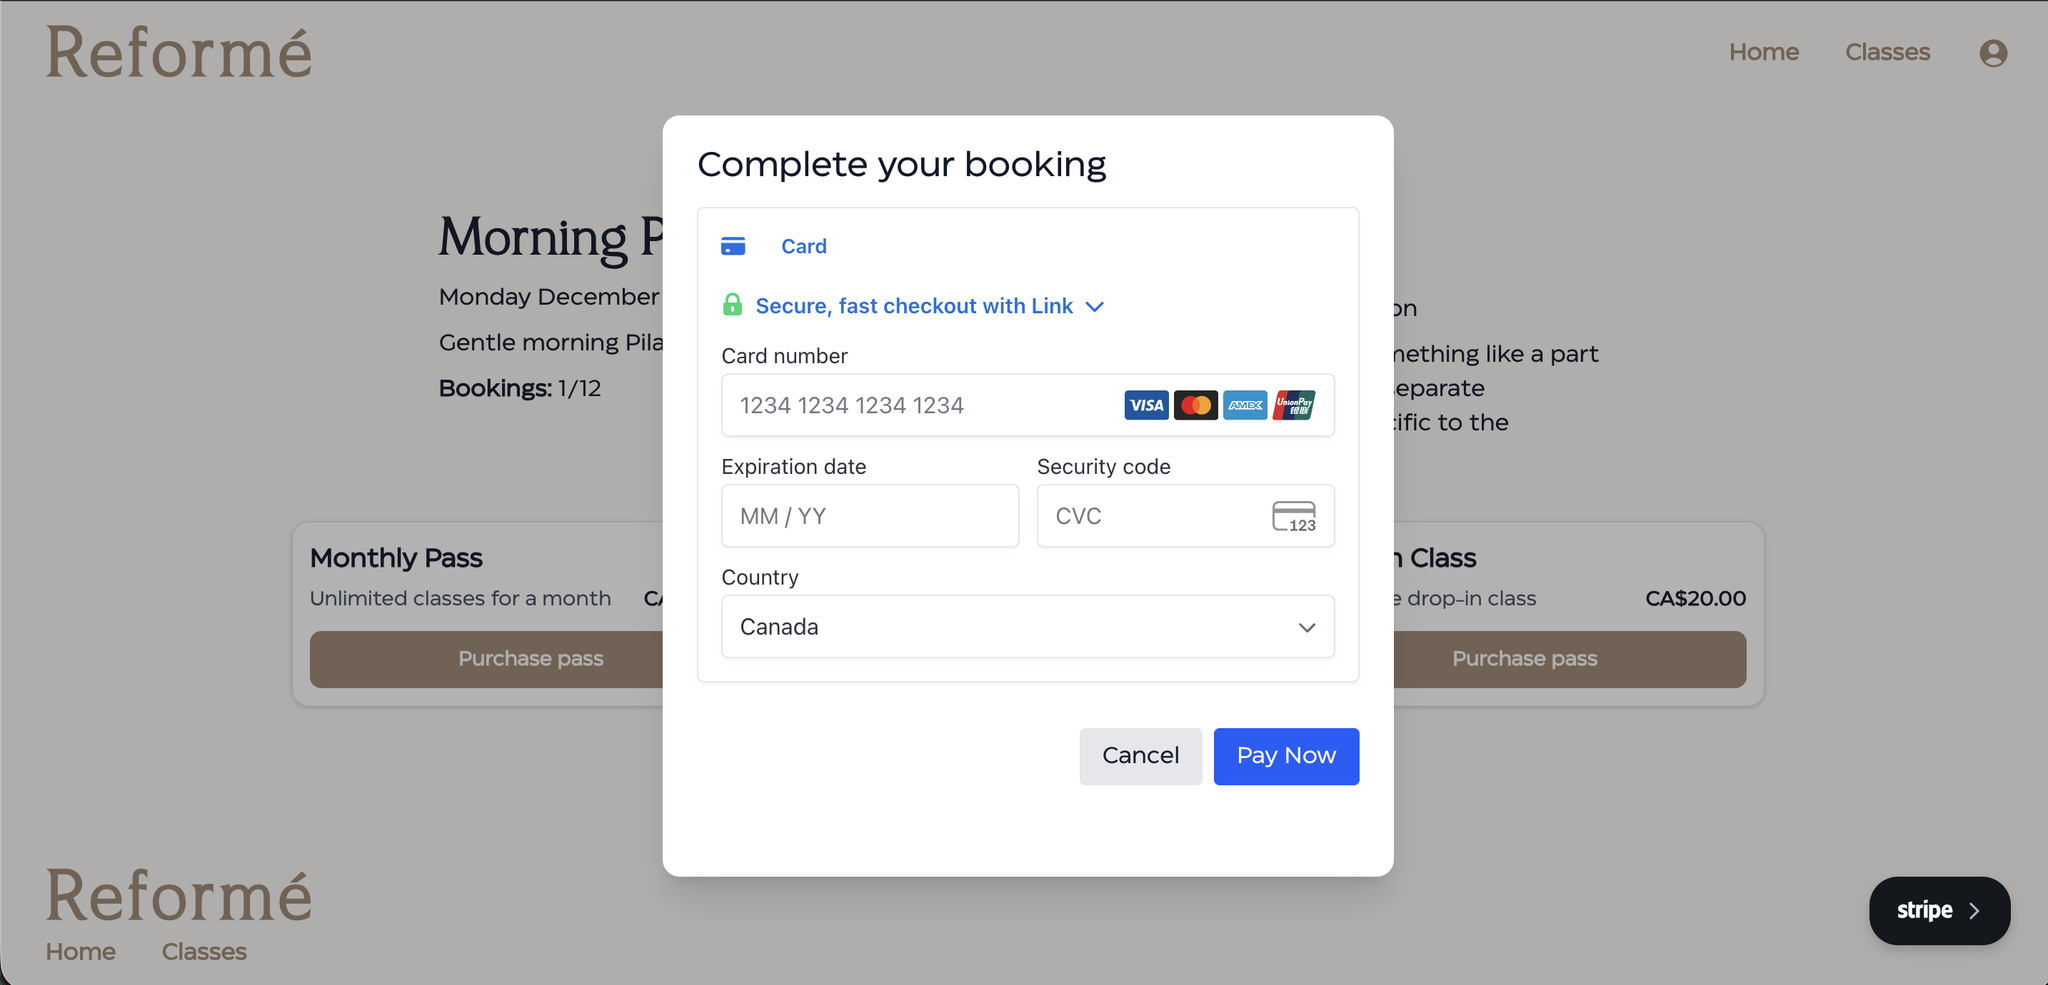Screen dimensions: 2048x985
Task: Click the Visa card logo
Action: (1146, 405)
